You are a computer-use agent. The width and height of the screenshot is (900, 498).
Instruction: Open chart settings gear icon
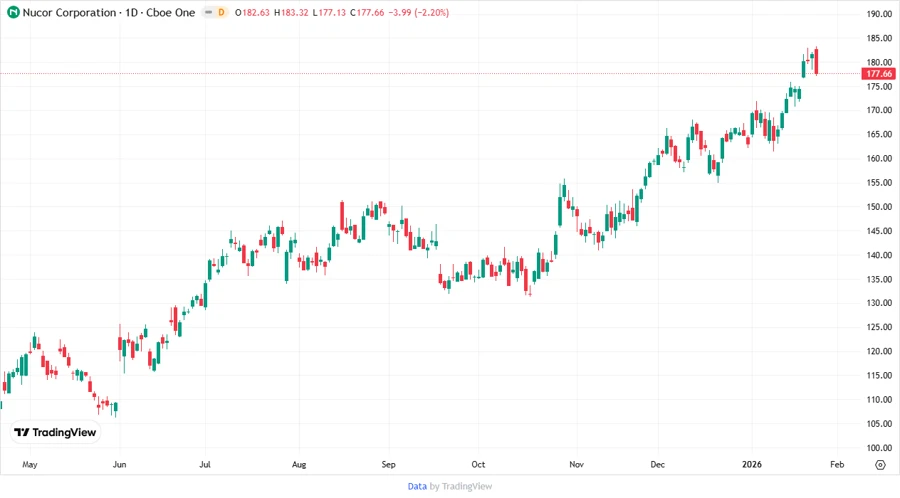880,465
